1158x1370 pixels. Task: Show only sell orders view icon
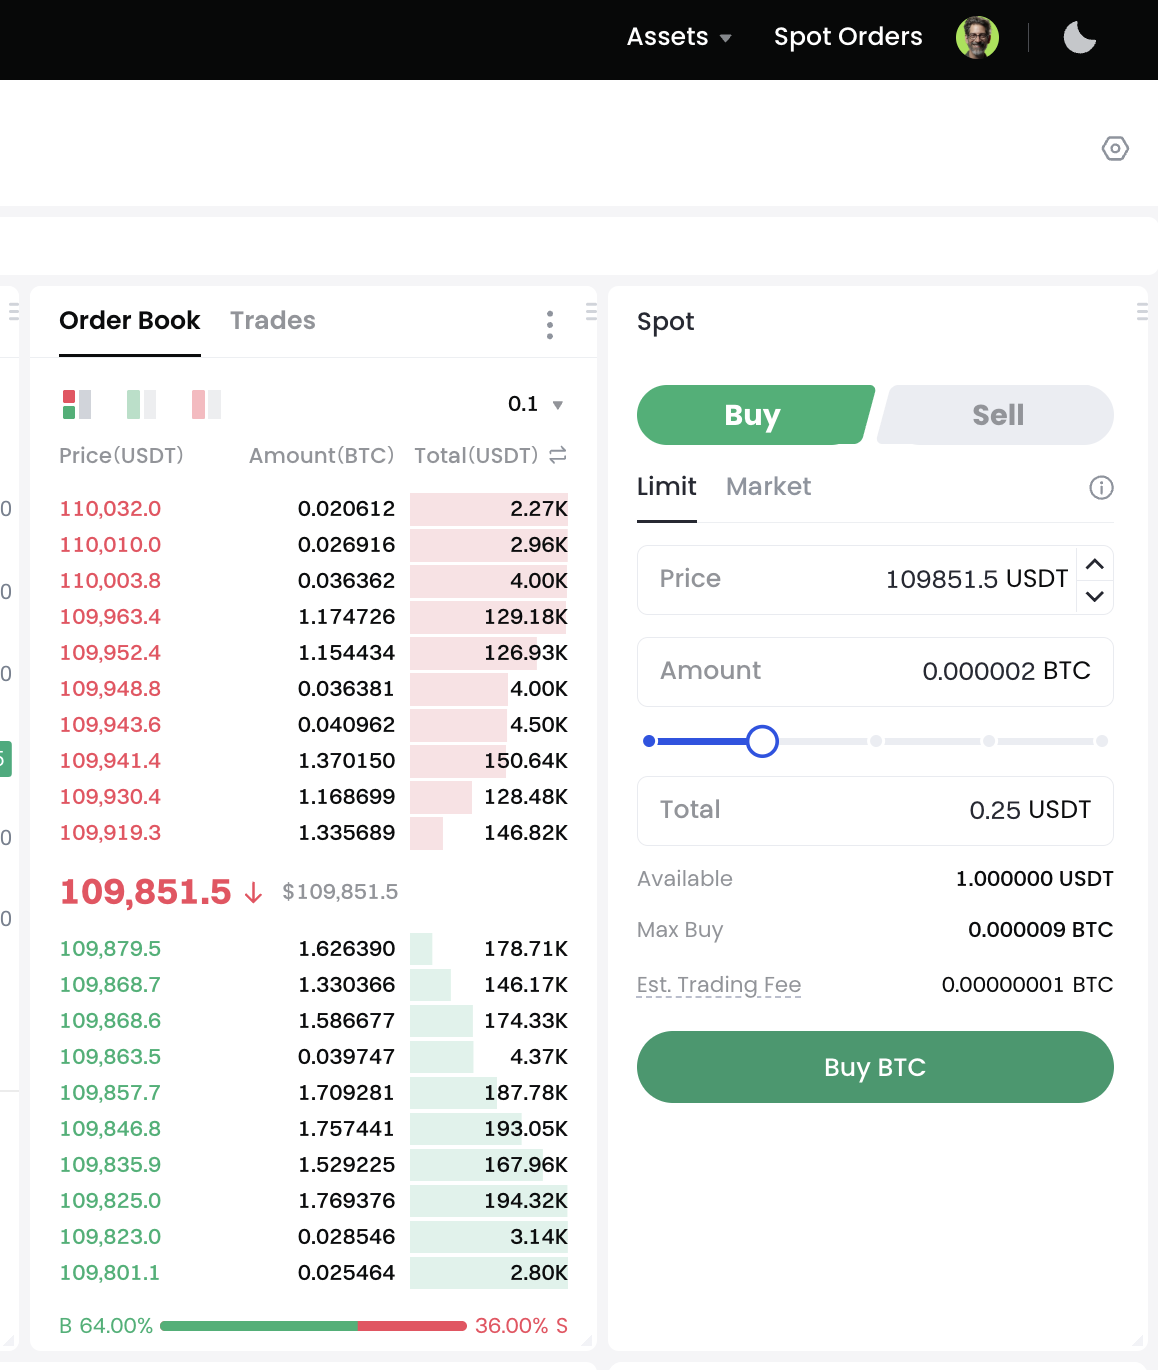tap(206, 404)
